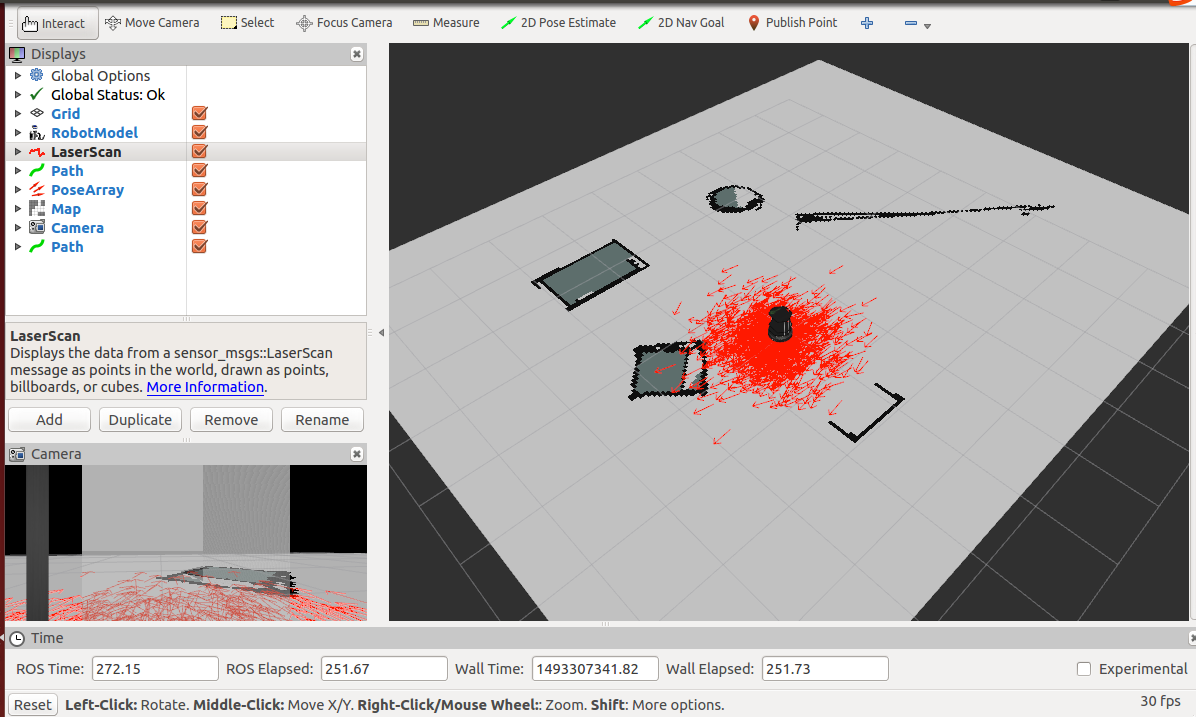Disable the Camera display checkbox
Image resolution: width=1196 pixels, height=717 pixels.
200,227
